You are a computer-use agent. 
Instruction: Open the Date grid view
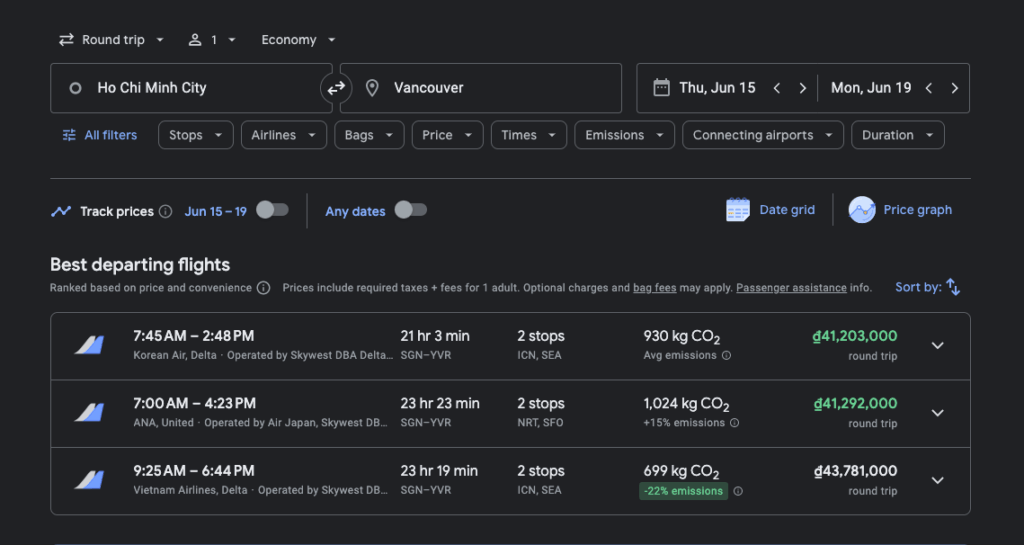771,210
